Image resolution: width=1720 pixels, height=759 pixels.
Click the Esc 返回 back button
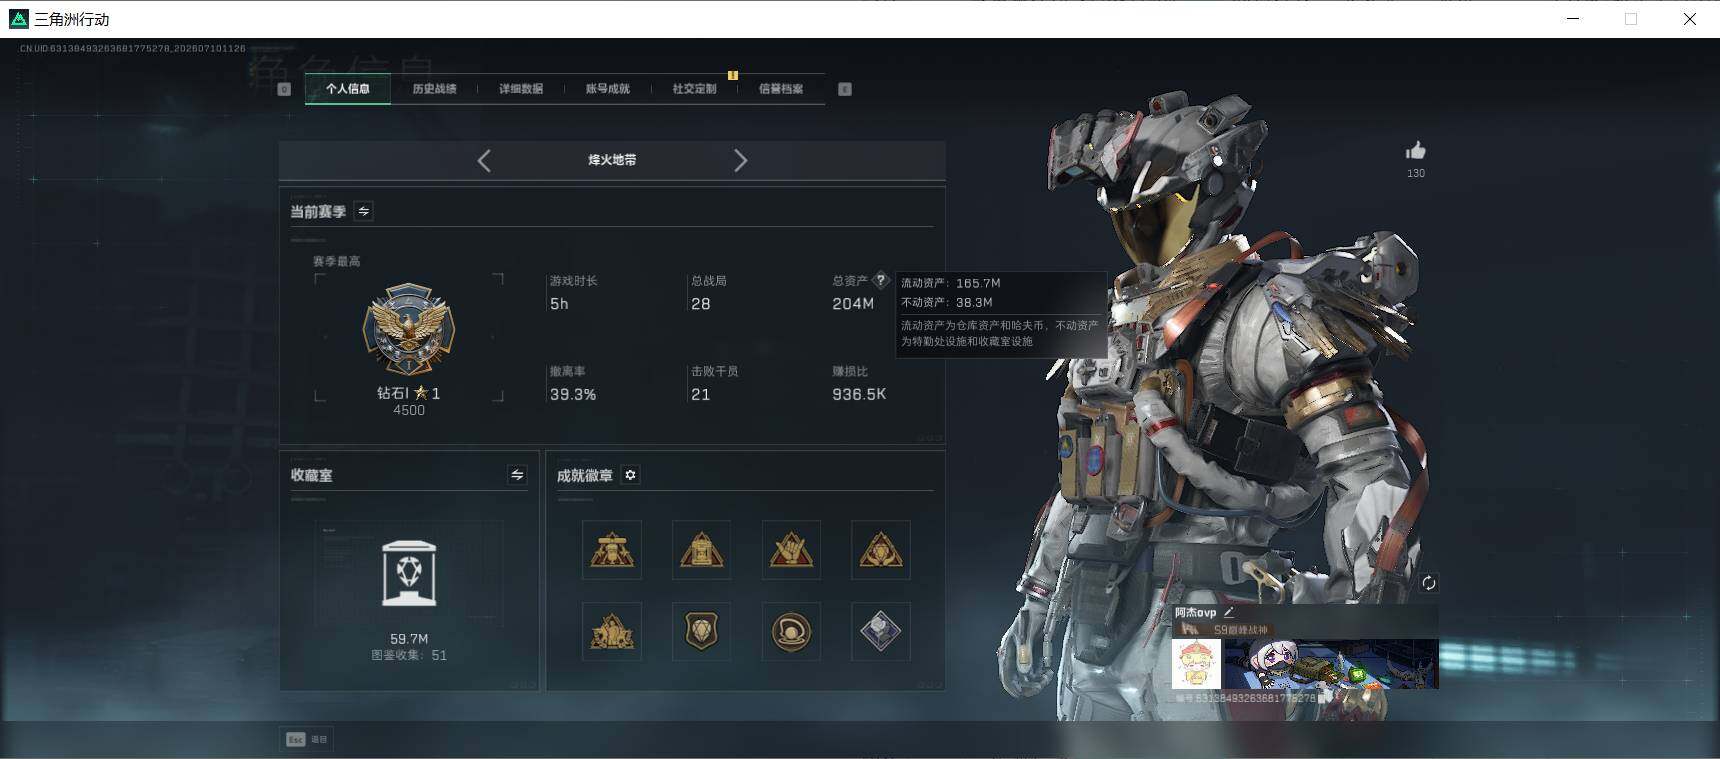coord(307,739)
